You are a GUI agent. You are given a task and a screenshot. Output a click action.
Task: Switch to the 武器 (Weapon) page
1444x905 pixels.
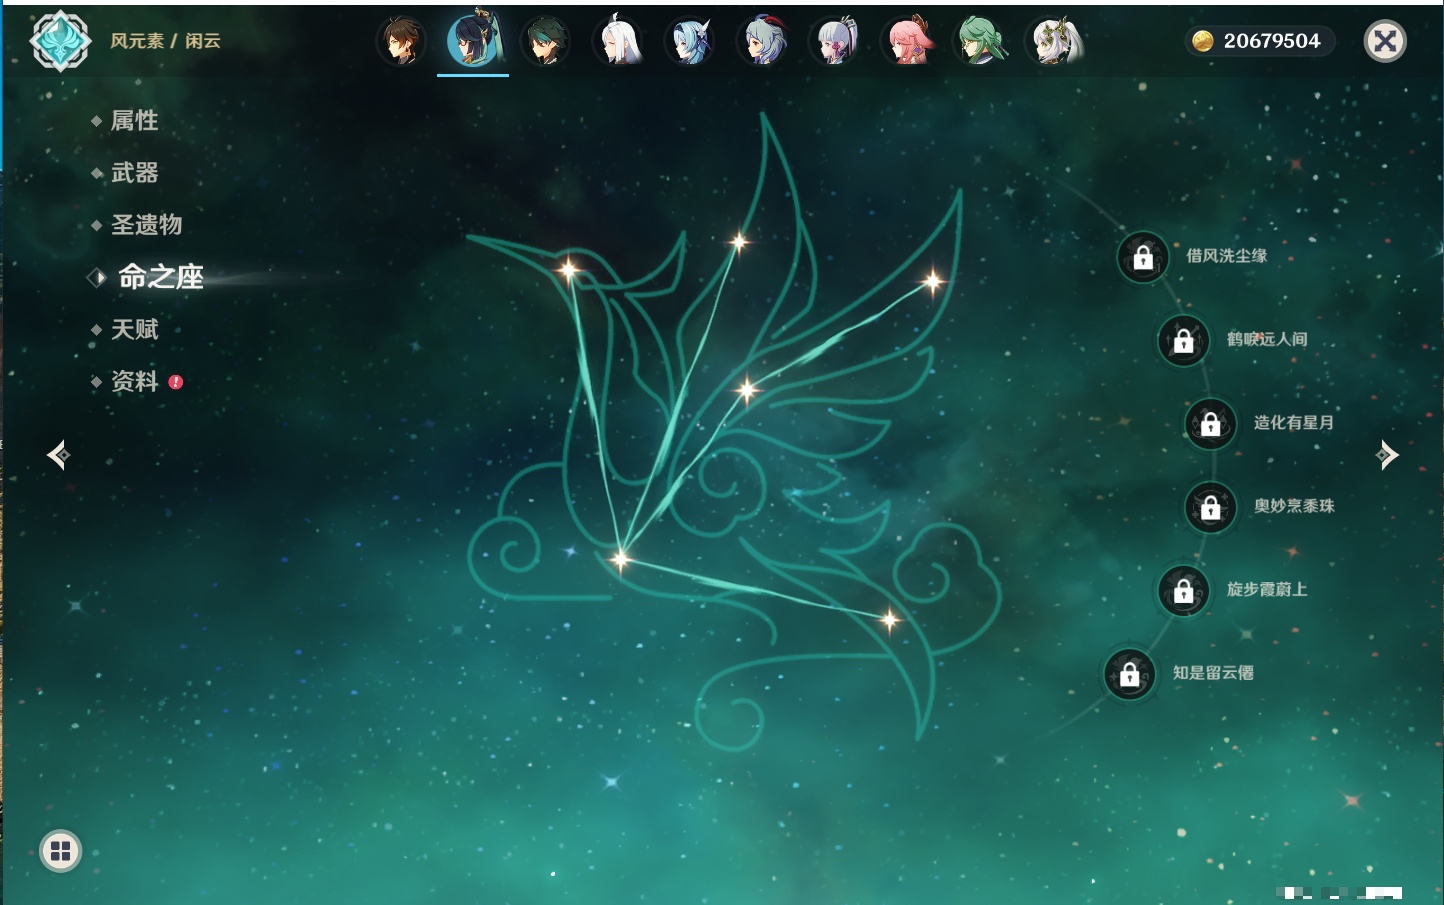click(x=134, y=173)
